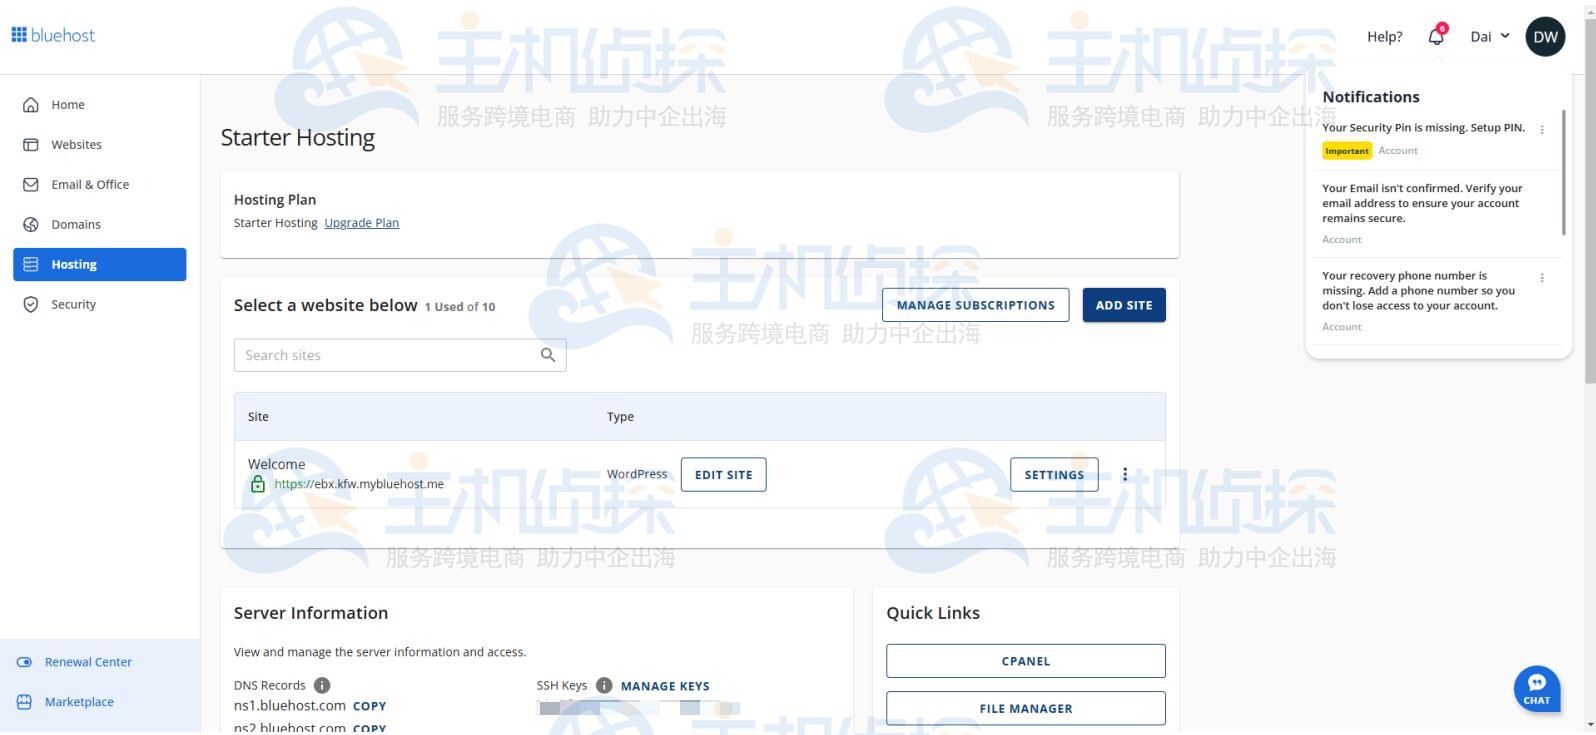Click the Home house icon

[x=31, y=104]
